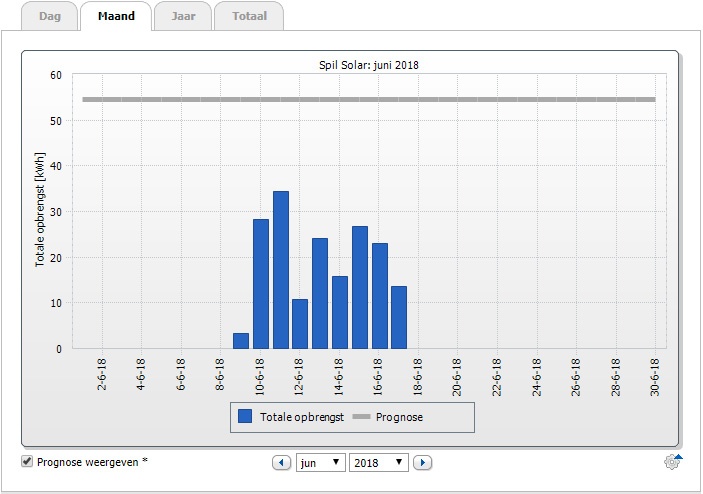
Task: Switch to the Dag tab
Action: click(50, 16)
